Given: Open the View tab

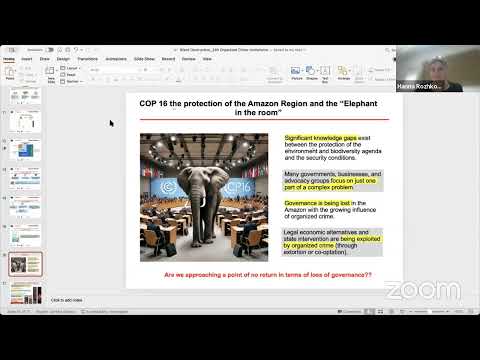Looking at the screenshot, I should coord(207,59).
